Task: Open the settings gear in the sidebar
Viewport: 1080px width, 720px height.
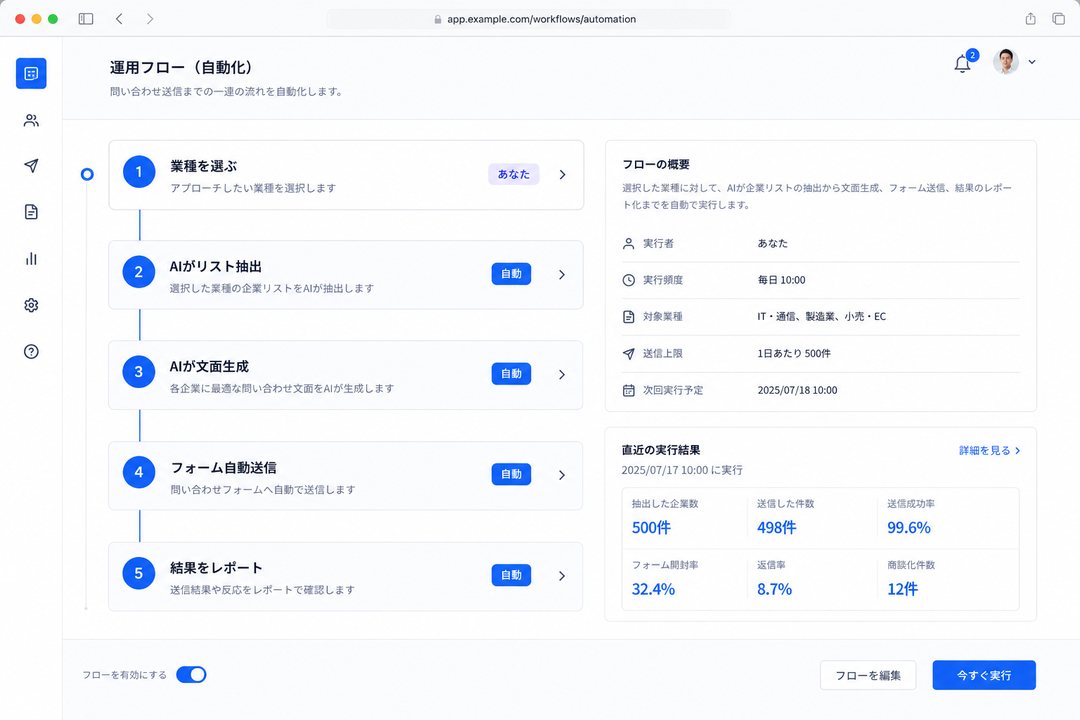Action: (31, 305)
